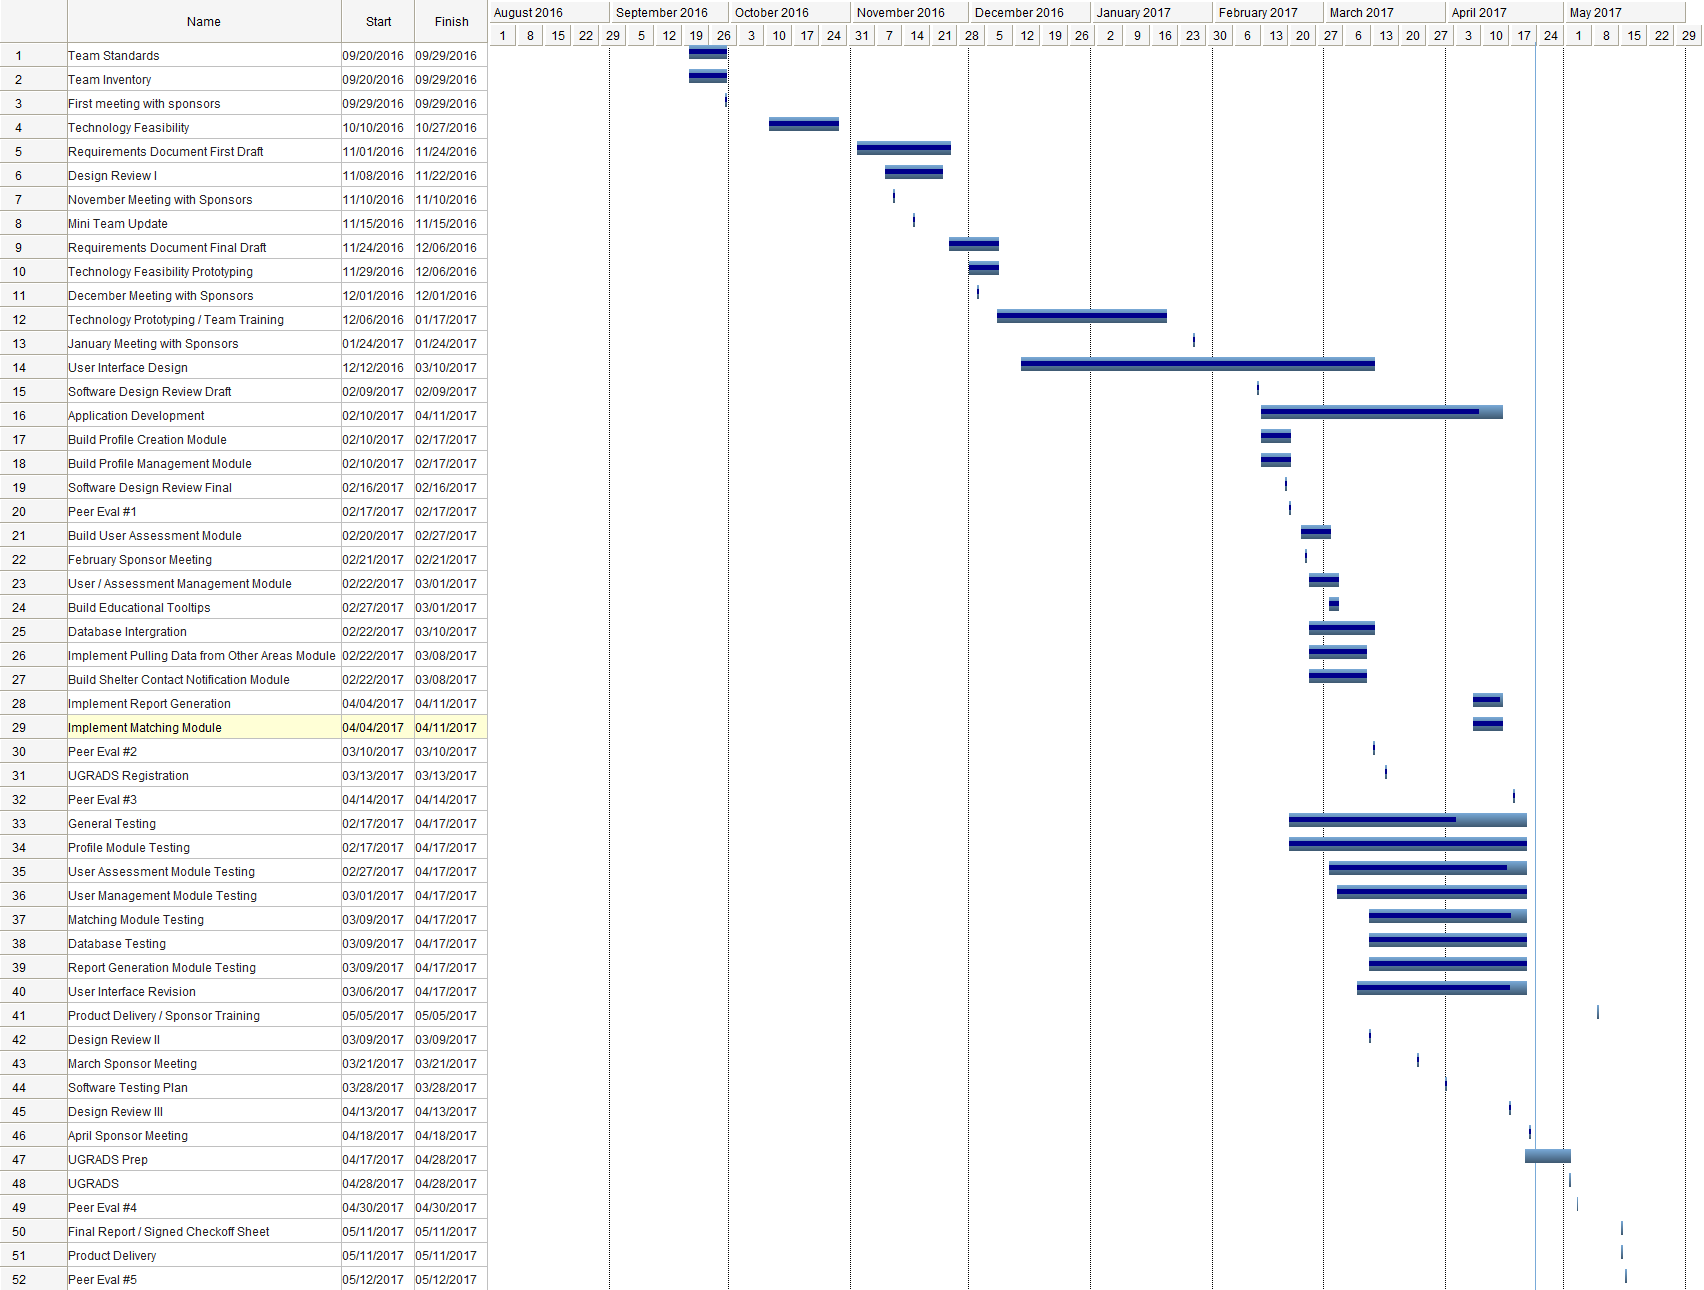Click the Start column header
1704x1290 pixels.
coord(378,21)
